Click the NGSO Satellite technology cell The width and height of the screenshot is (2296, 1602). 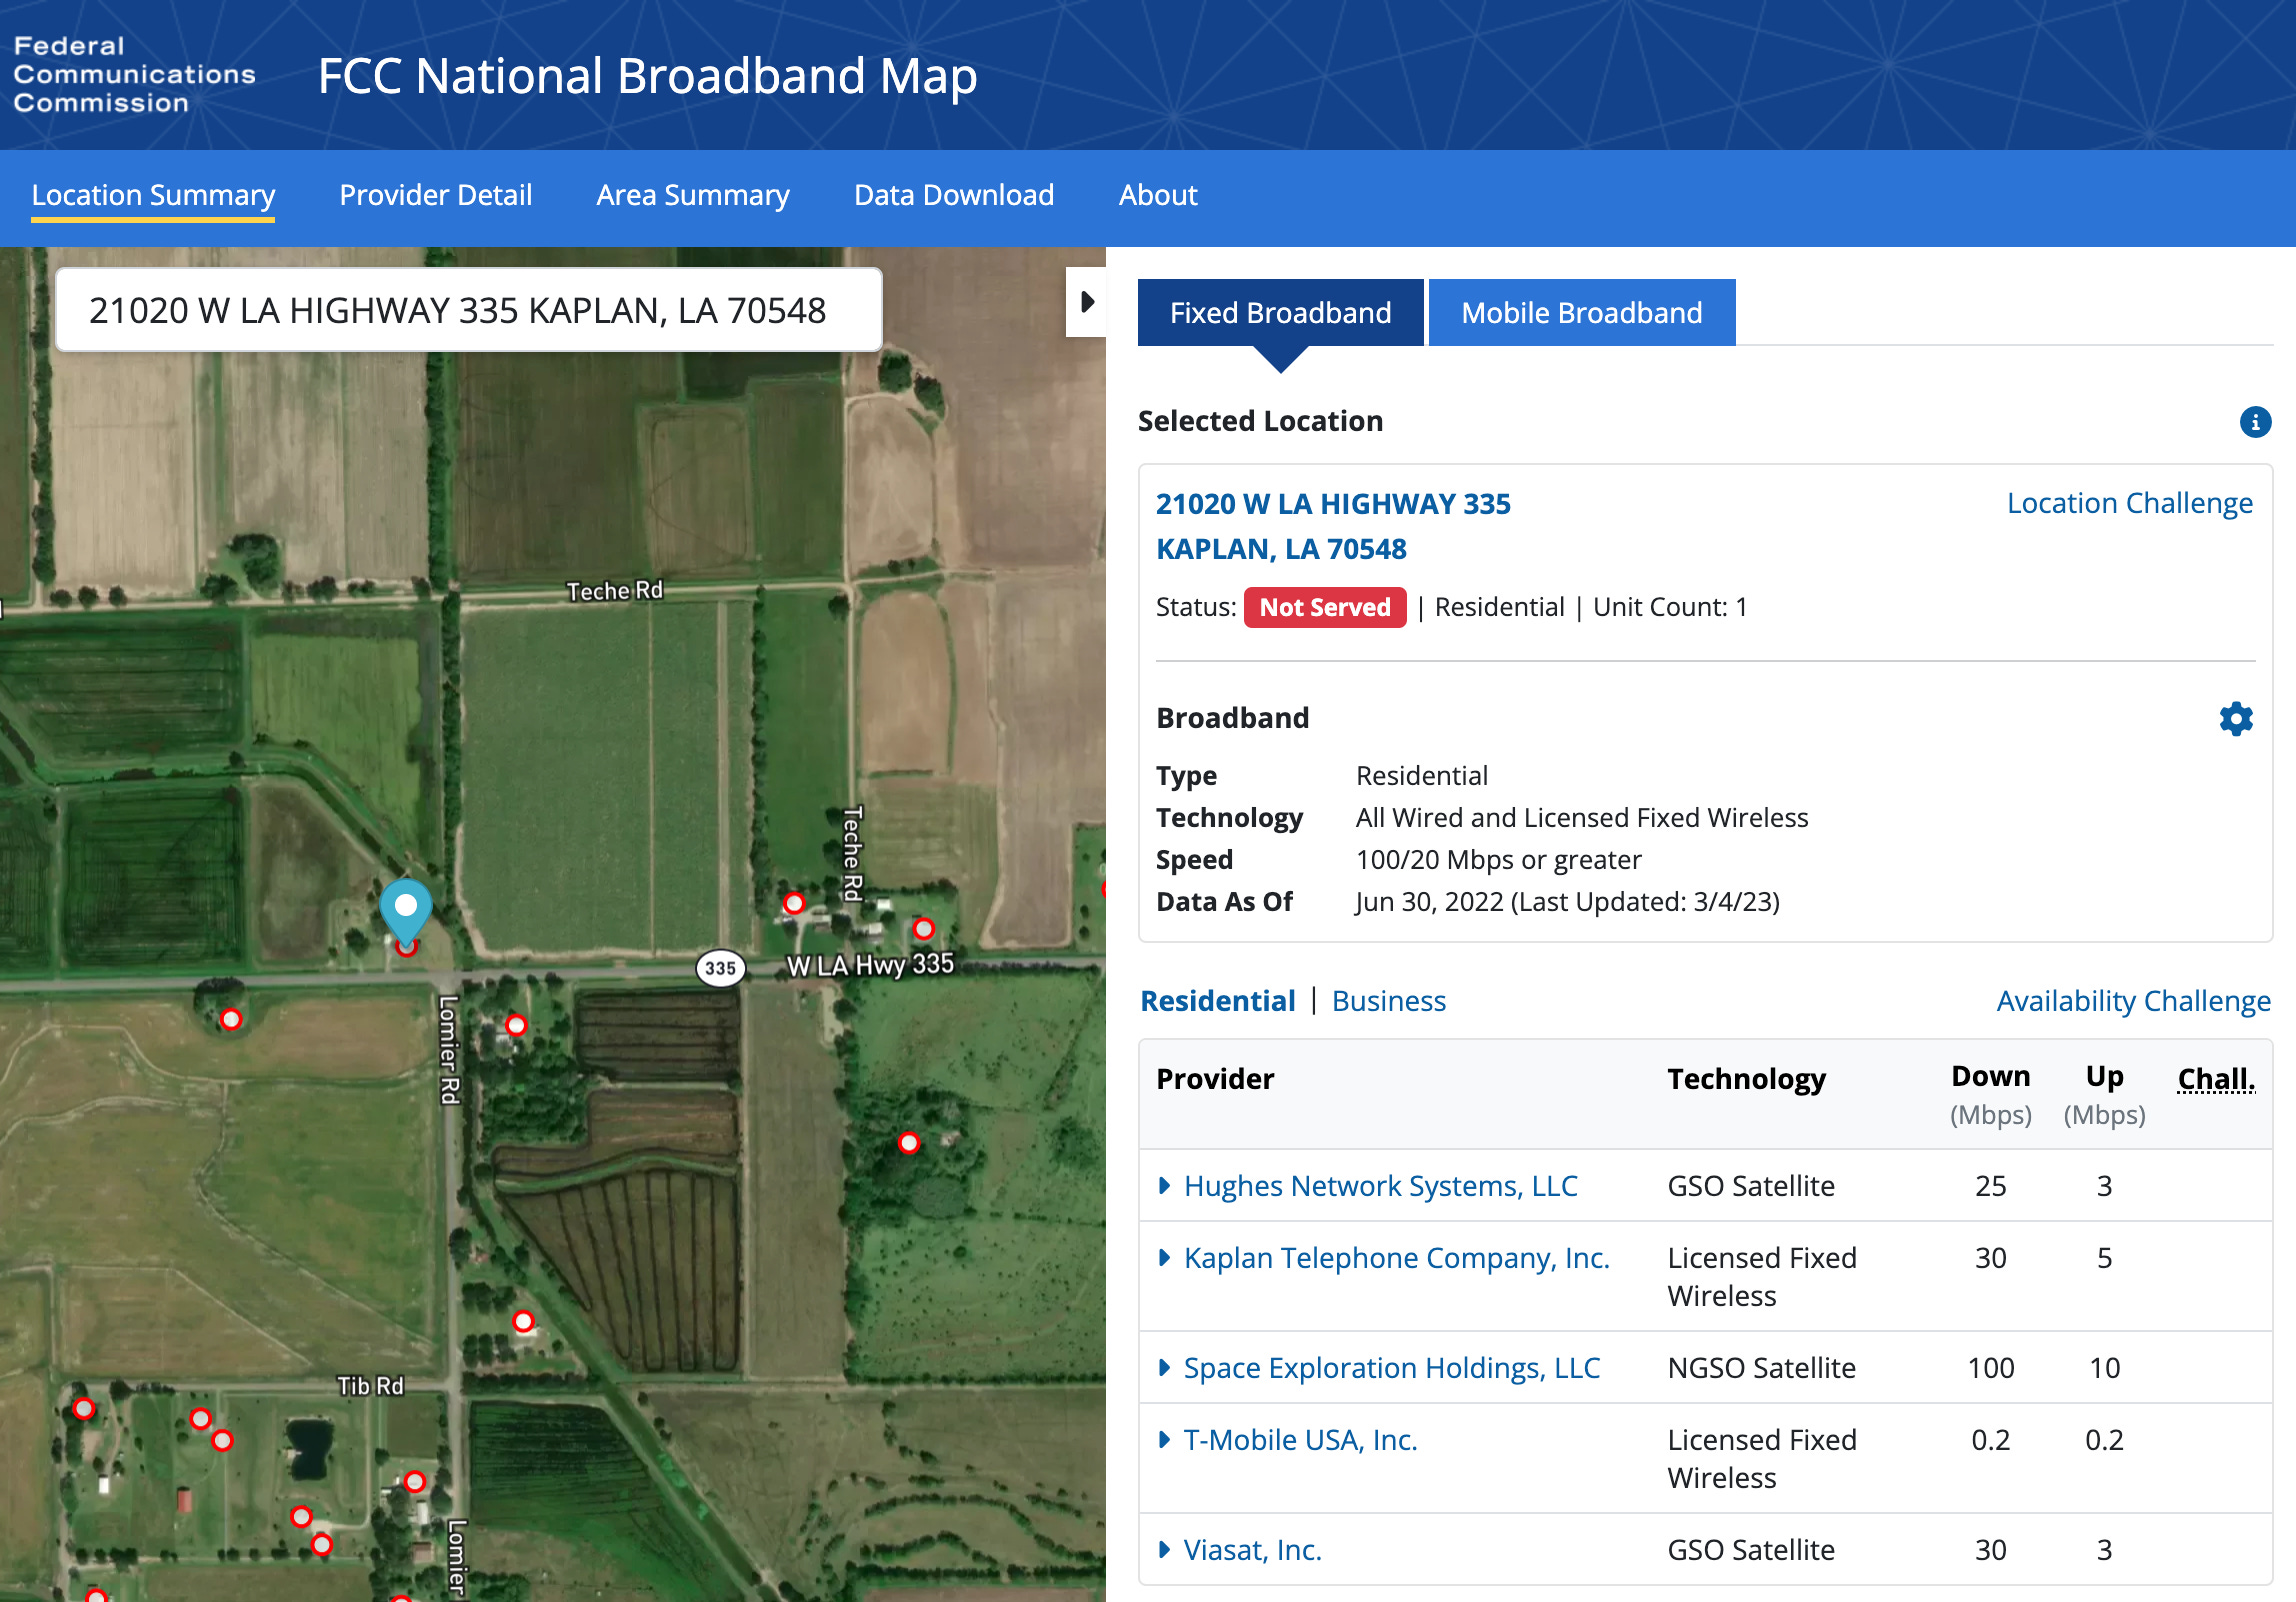pos(1761,1368)
